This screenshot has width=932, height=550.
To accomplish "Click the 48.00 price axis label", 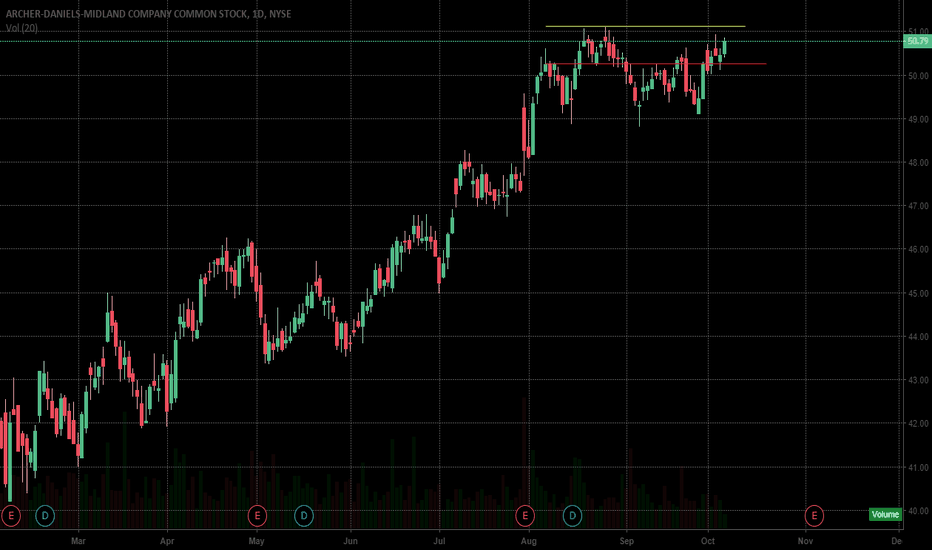I will (918, 162).
